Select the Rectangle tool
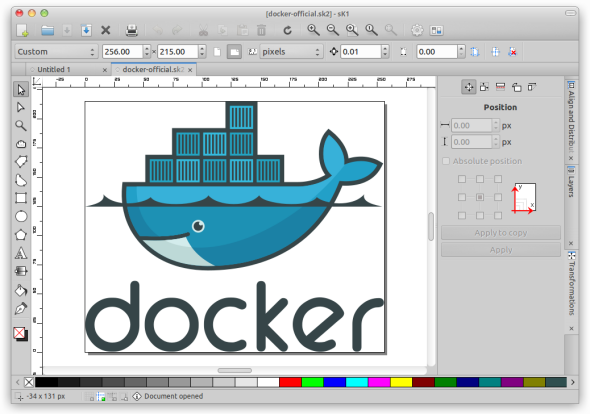 point(21,198)
